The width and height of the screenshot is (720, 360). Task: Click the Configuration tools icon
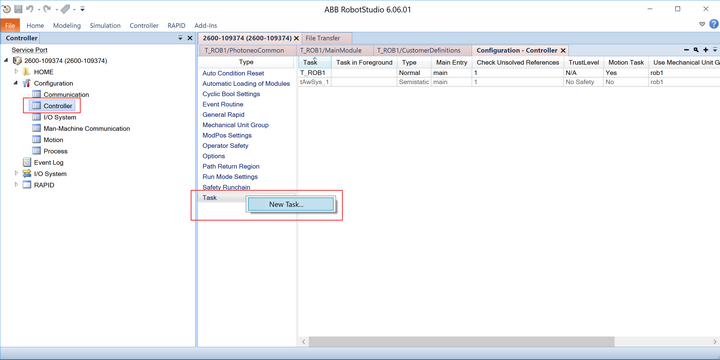(26, 83)
